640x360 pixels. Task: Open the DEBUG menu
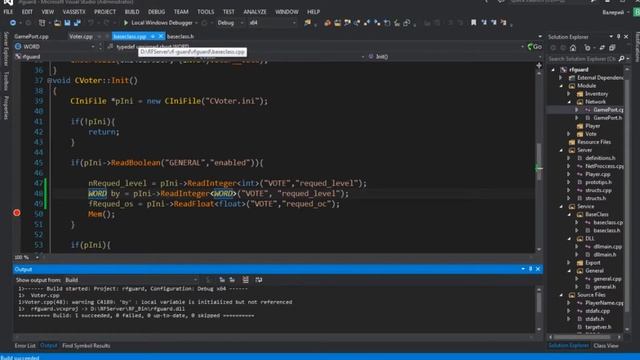[x=156, y=12]
